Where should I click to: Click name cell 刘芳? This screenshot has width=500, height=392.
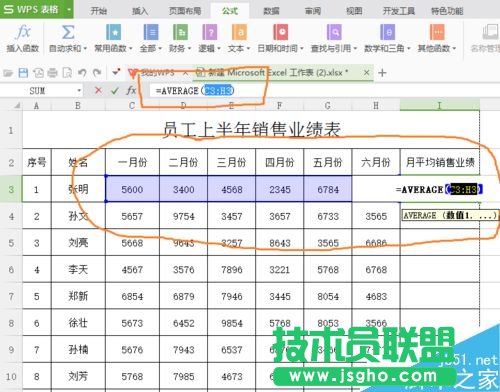tap(78, 377)
